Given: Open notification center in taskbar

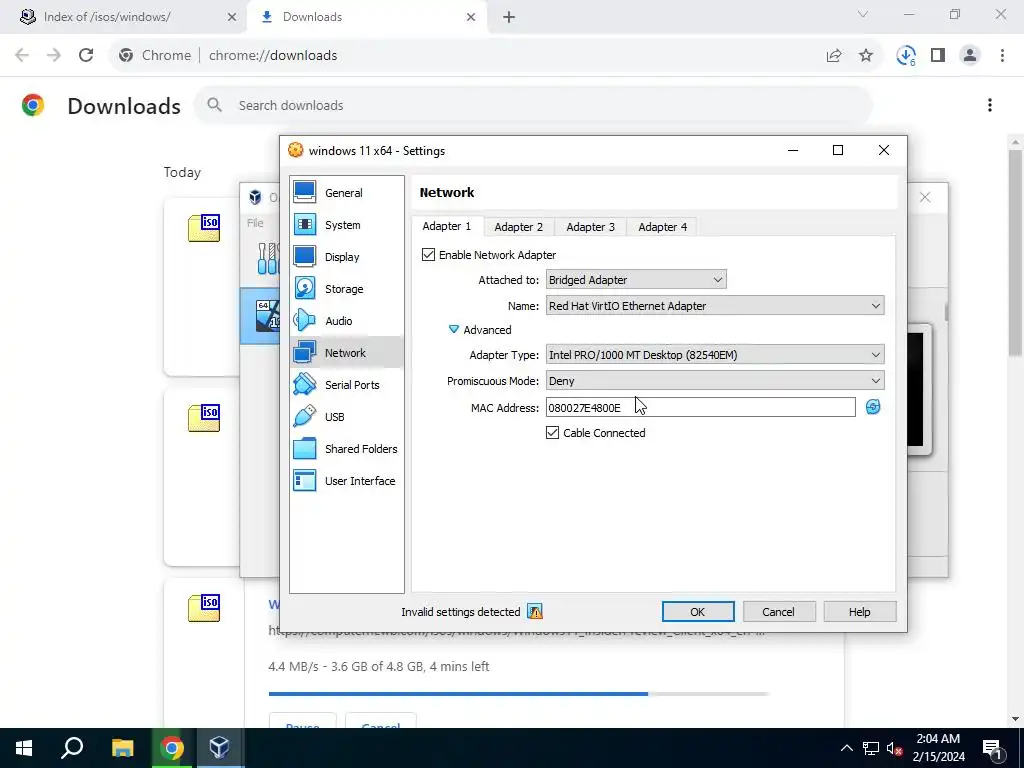Looking at the screenshot, I should [x=992, y=748].
